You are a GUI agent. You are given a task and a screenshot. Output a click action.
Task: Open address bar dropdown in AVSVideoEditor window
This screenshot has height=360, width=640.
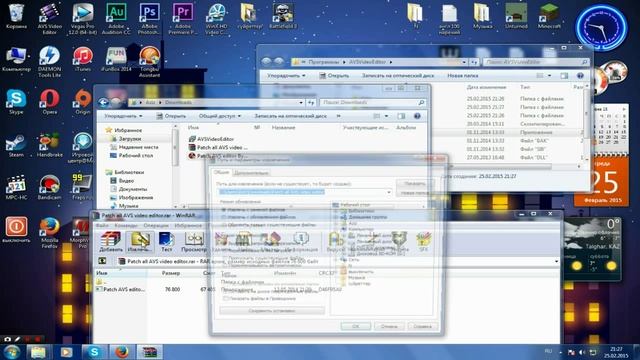[464, 62]
